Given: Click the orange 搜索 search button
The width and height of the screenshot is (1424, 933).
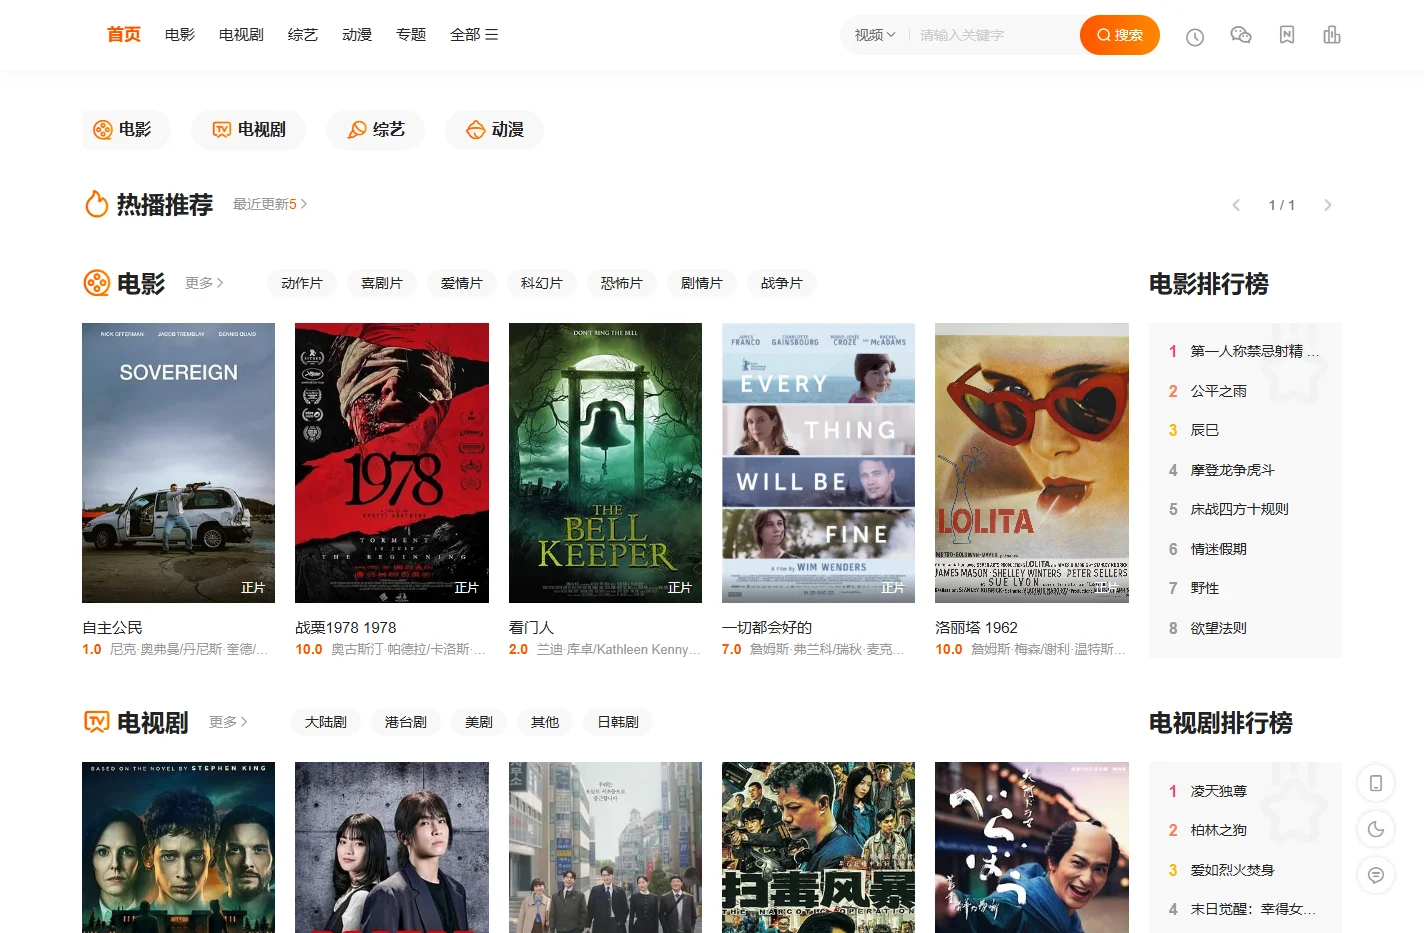Looking at the screenshot, I should (x=1120, y=35).
